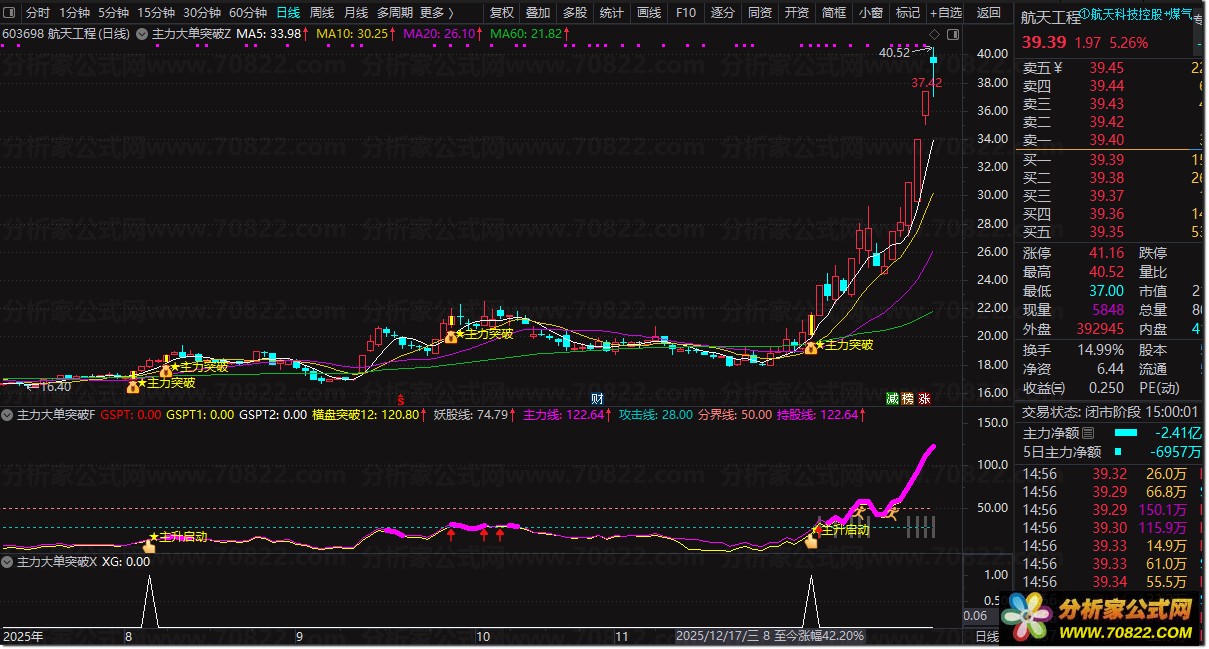
Task: Select the 日线 daily tab
Action: (288, 13)
